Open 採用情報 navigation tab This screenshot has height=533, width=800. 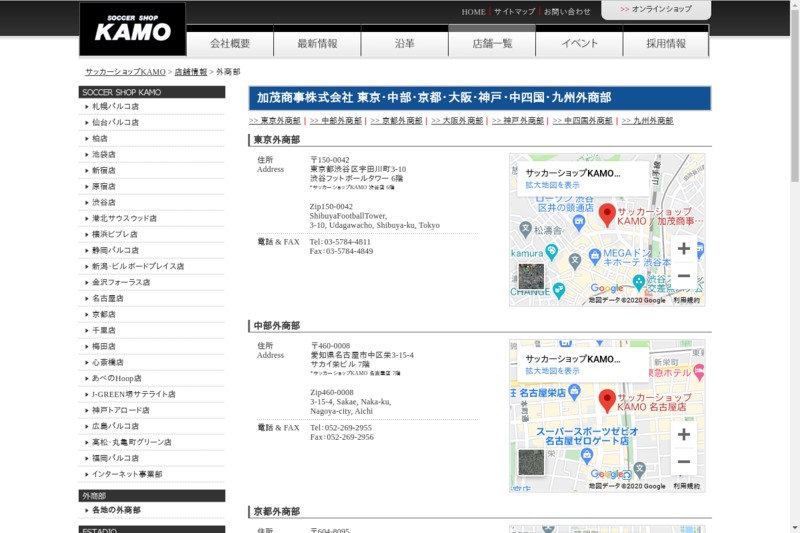click(666, 43)
